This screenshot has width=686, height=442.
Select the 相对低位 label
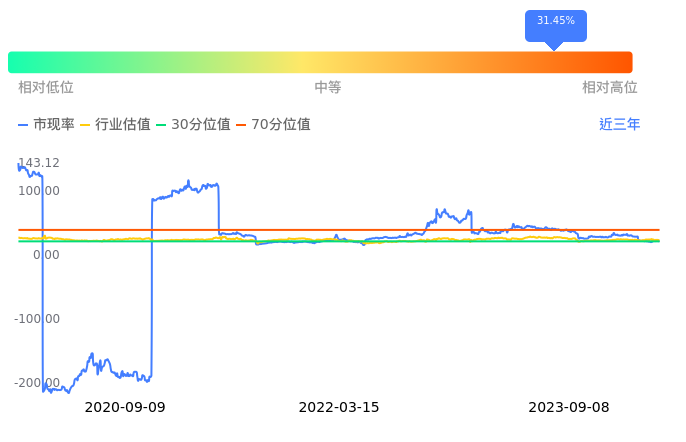point(46,88)
